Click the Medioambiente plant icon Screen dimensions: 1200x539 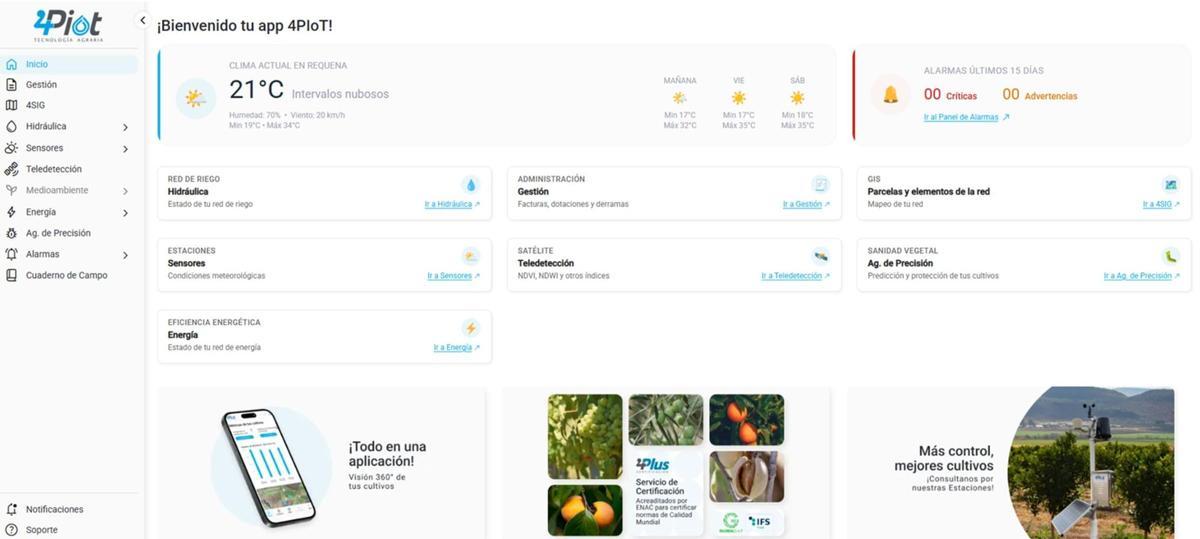tap(11, 190)
